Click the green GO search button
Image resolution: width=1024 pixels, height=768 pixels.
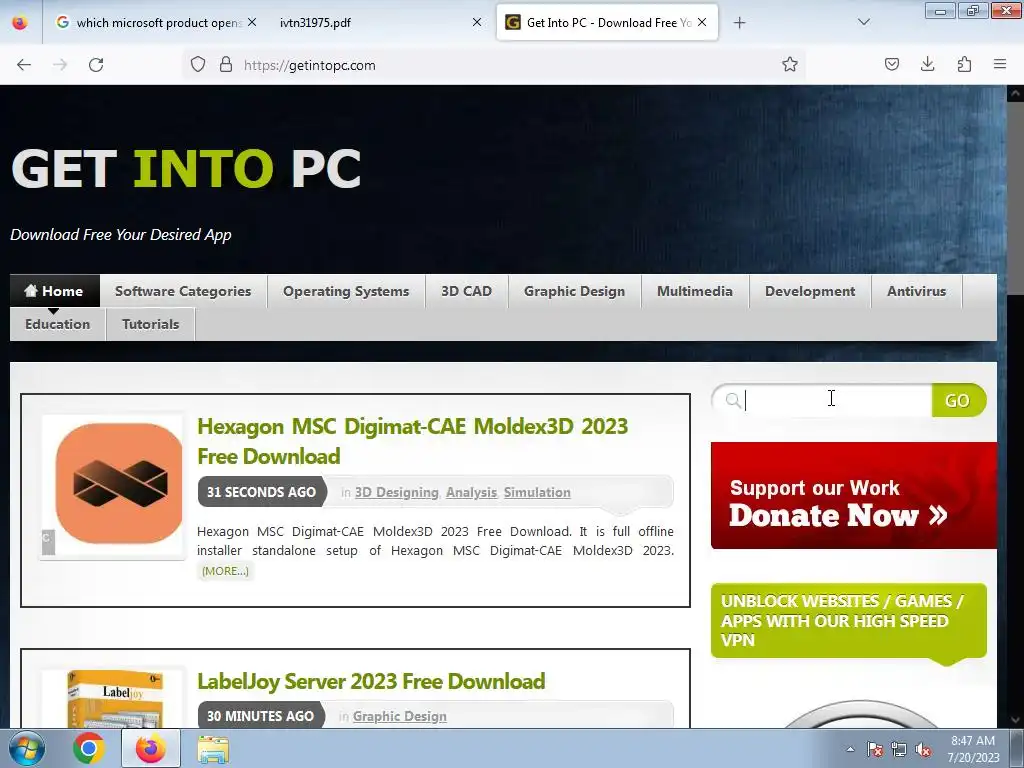click(958, 400)
